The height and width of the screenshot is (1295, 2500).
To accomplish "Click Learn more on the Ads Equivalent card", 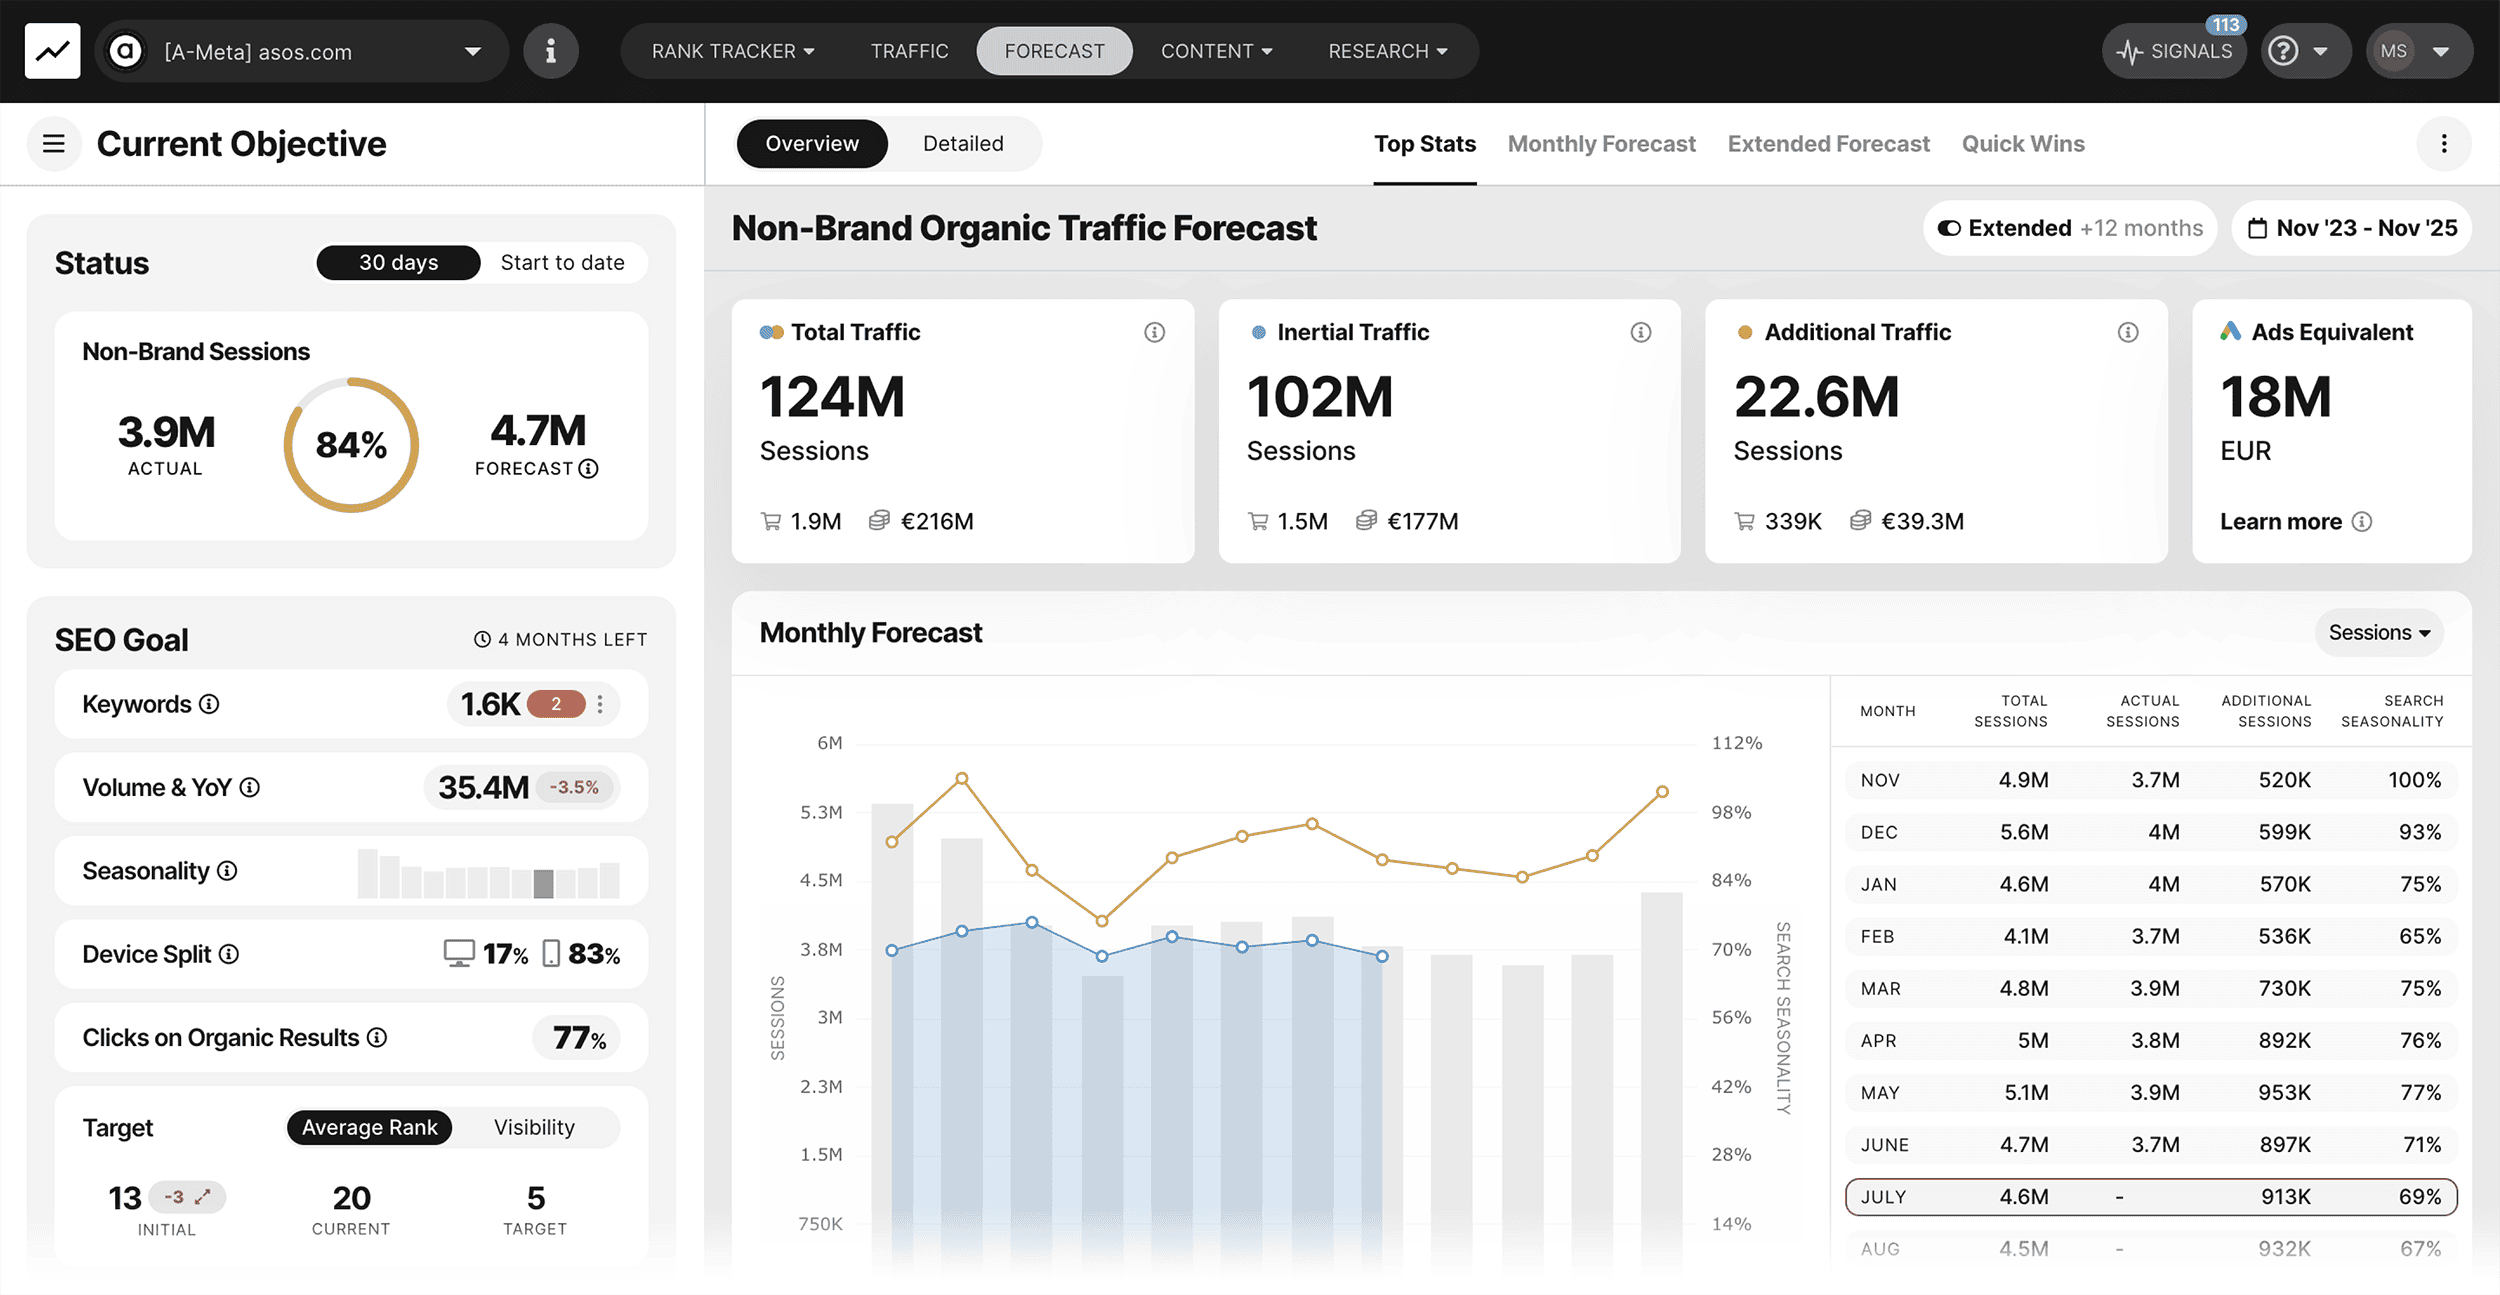I will coord(2283,521).
